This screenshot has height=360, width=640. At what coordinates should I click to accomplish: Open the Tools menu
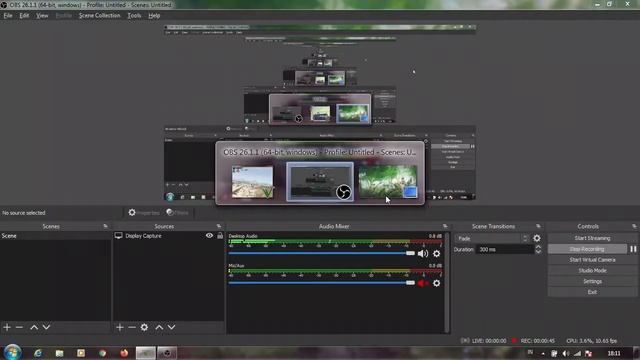click(x=134, y=16)
